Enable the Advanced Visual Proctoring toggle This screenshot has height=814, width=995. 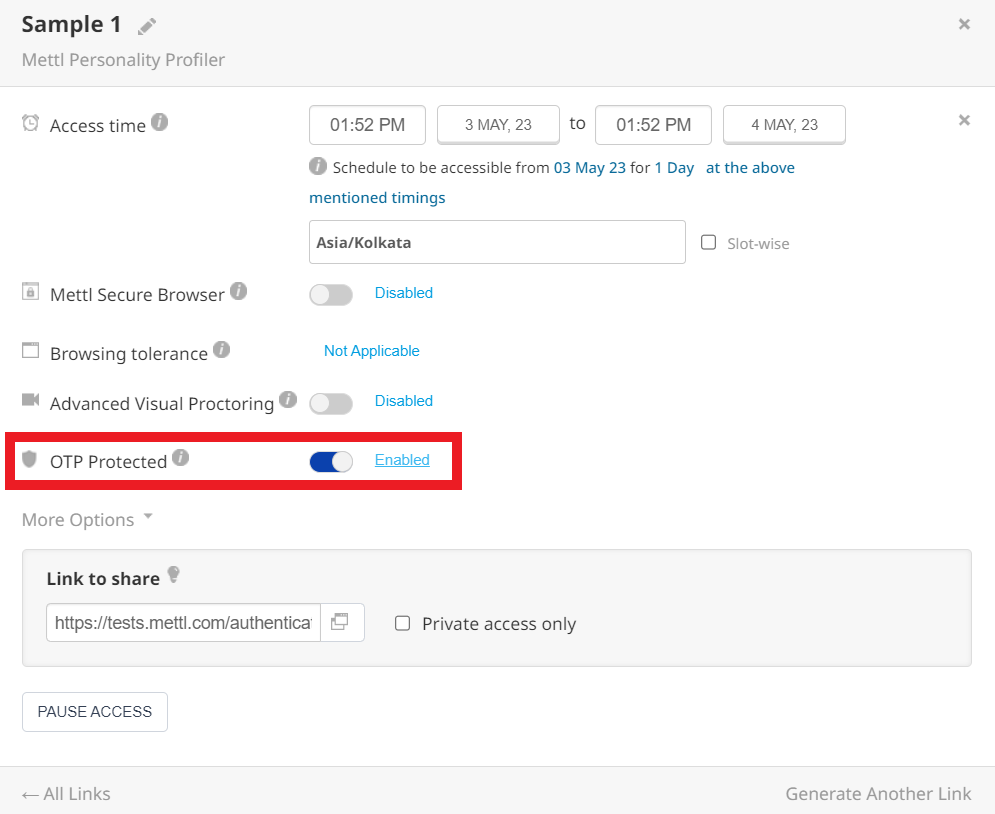tap(331, 404)
